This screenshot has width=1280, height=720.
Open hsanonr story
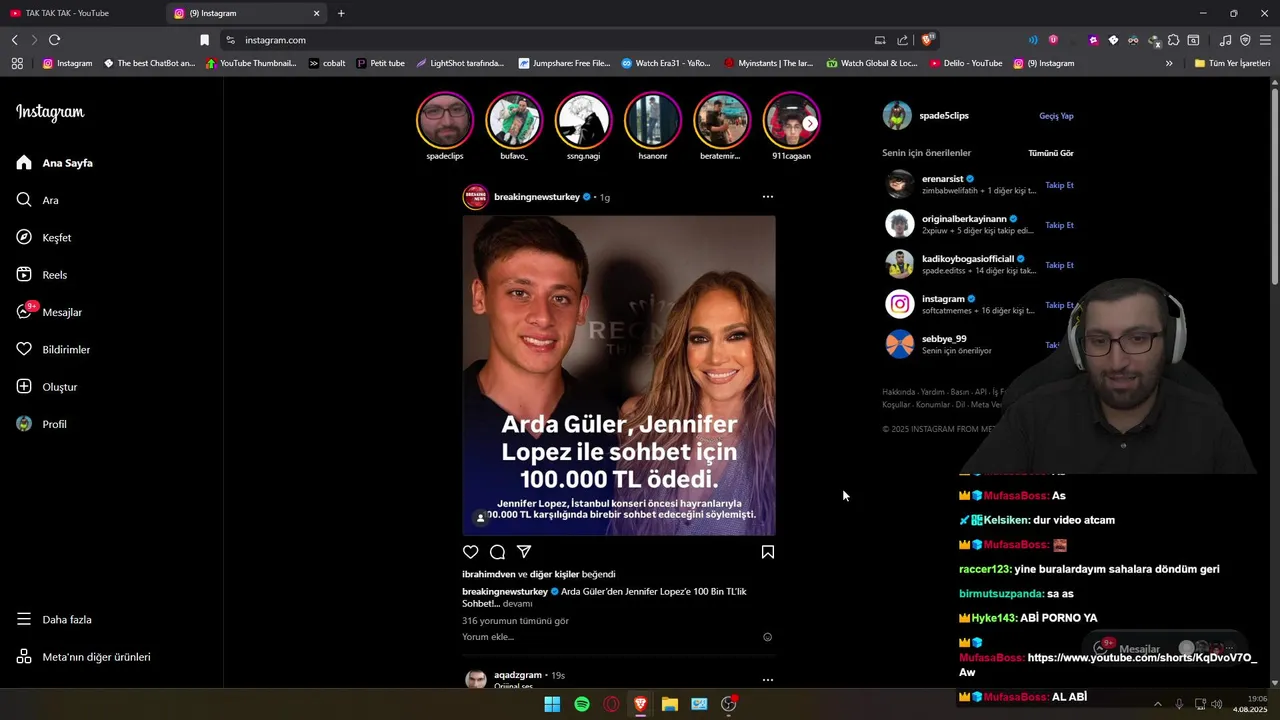tap(652, 120)
